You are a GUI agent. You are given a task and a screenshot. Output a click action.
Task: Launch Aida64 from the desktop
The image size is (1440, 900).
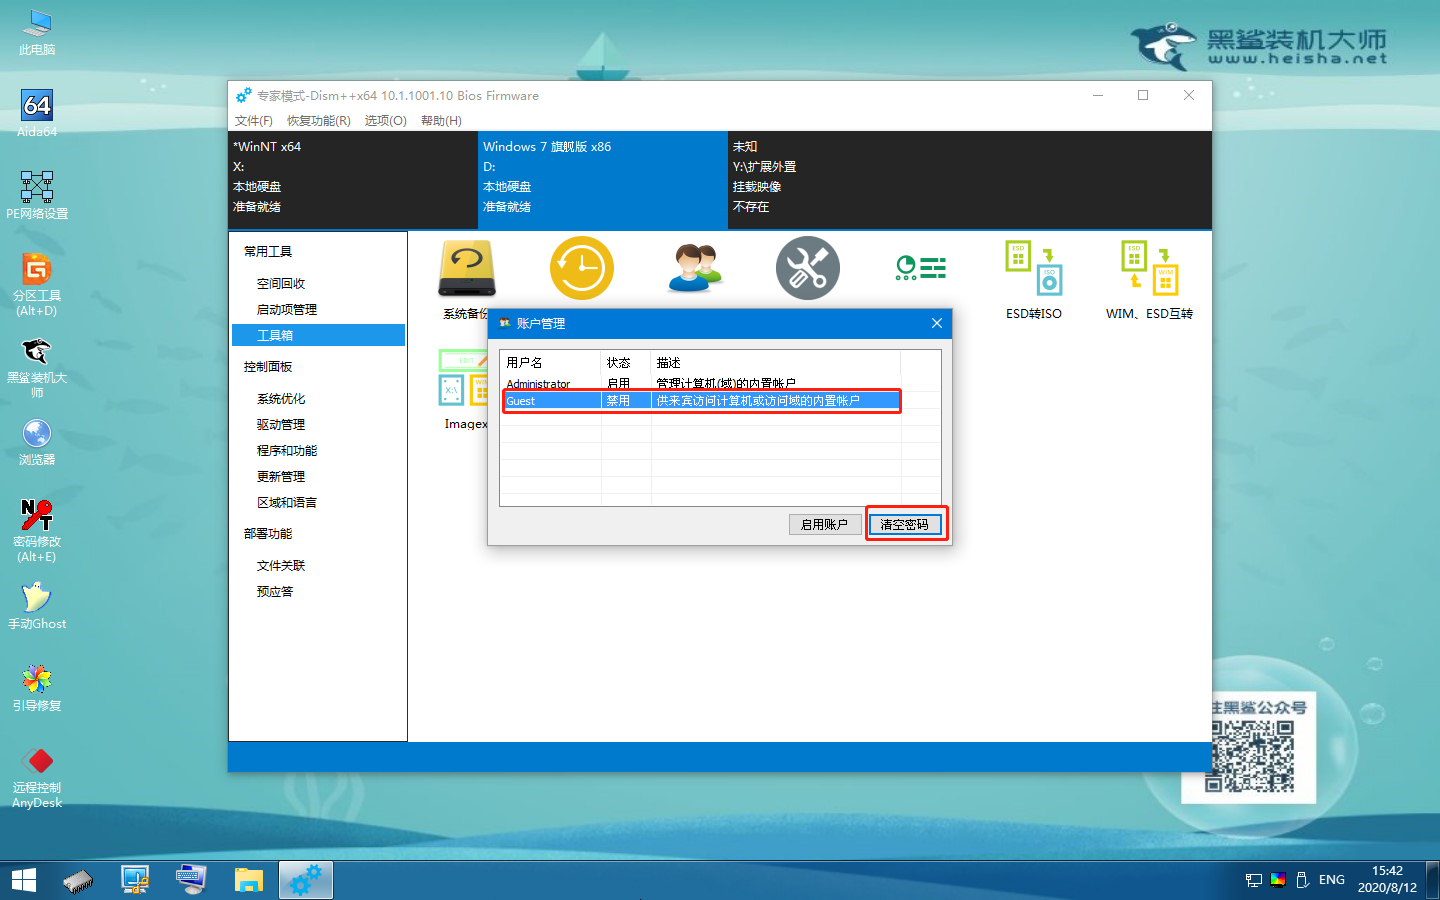coord(37,114)
